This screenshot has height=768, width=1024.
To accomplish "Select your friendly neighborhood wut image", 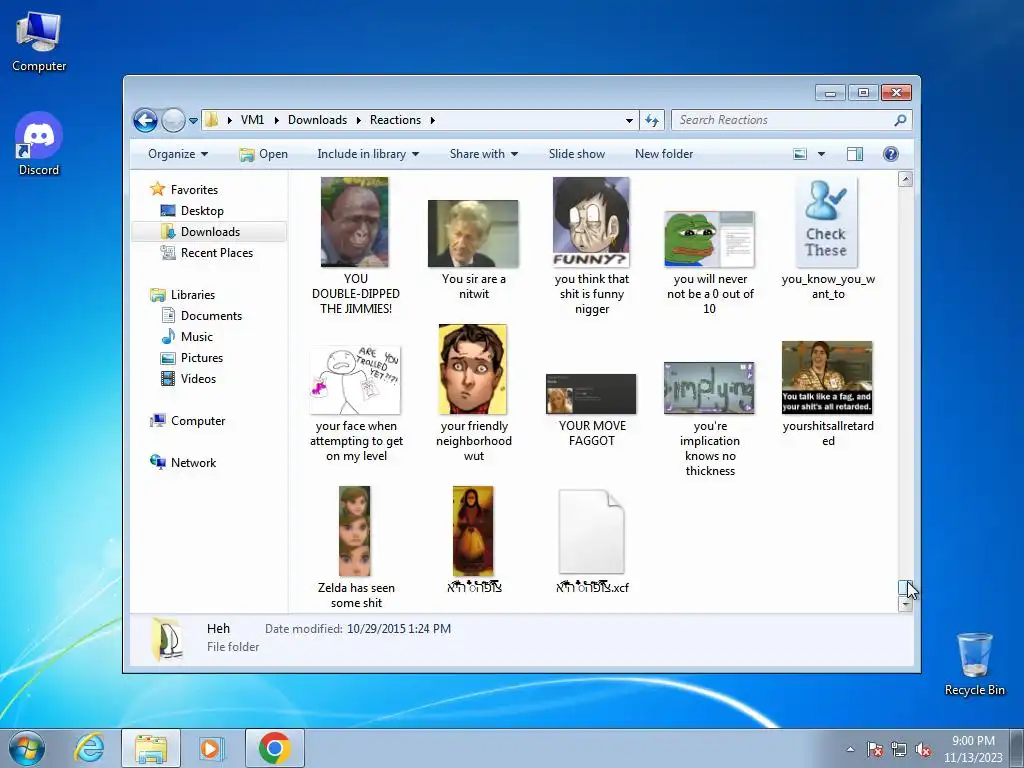I will tap(473, 369).
